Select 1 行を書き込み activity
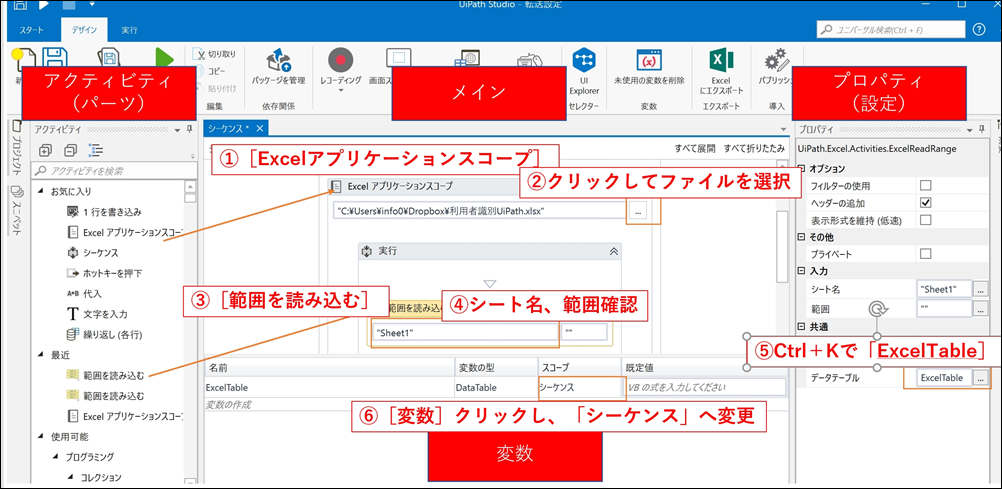This screenshot has width=1002, height=489. point(104,212)
